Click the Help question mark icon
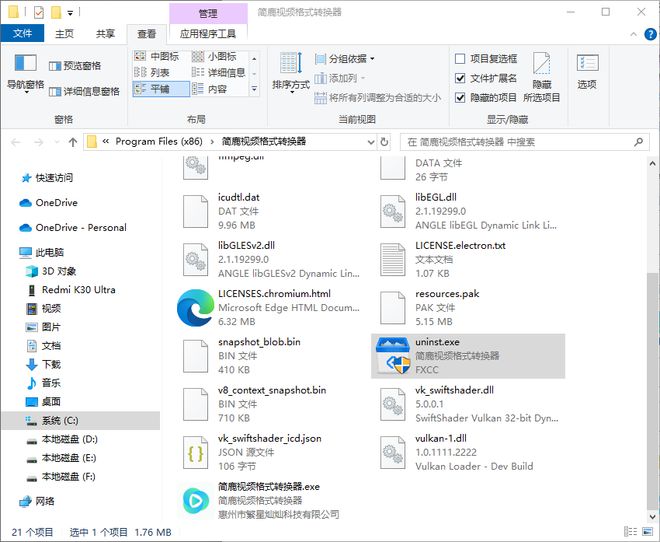 pos(650,34)
